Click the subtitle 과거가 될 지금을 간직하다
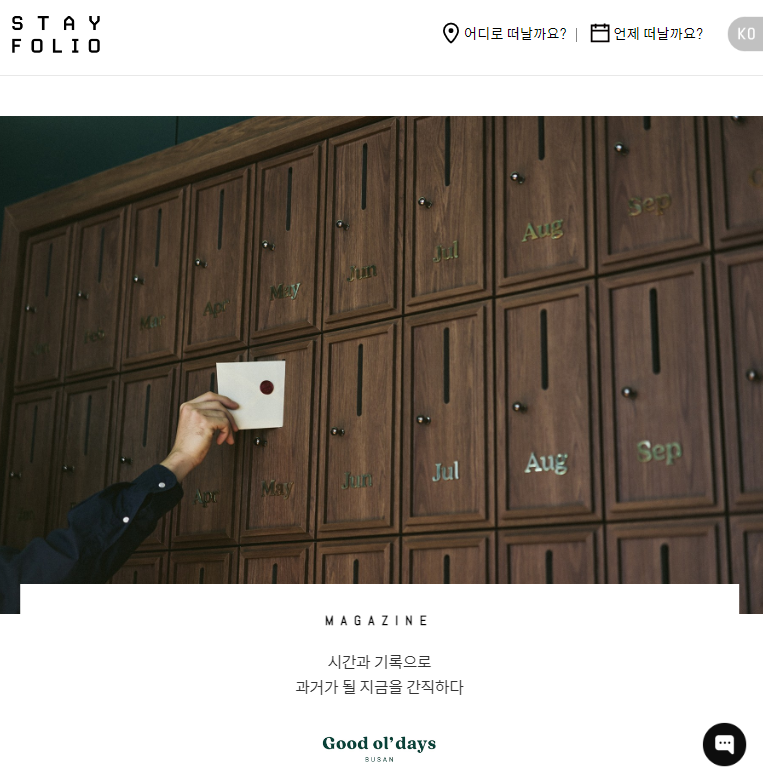 379,687
